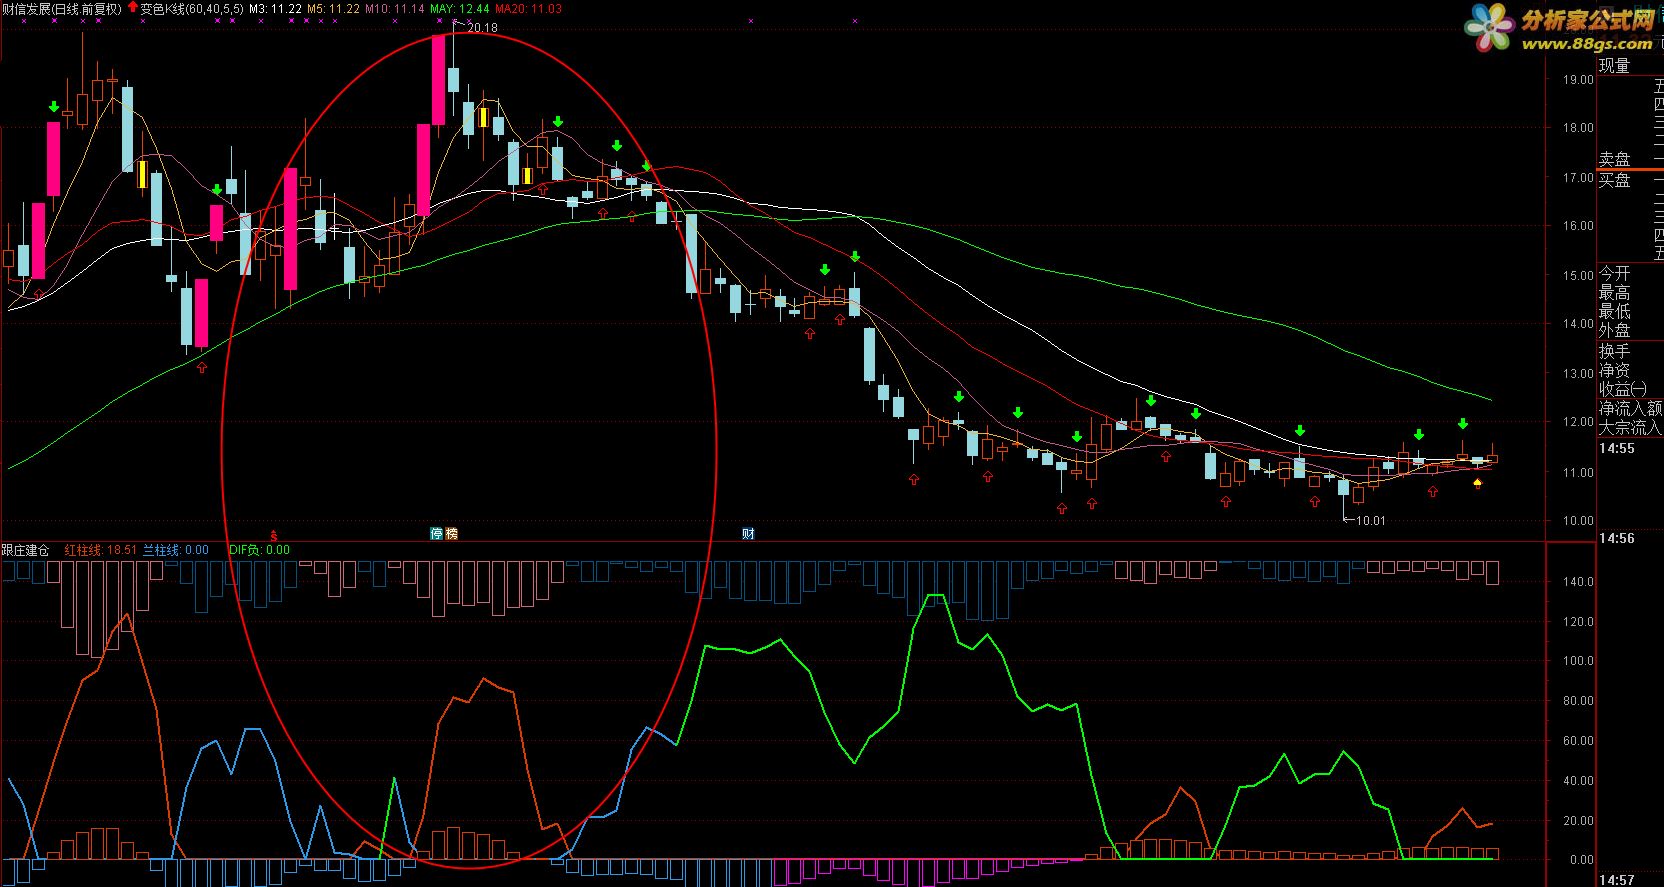Click the 跟庄建仓 sub-indicator name

point(25,549)
